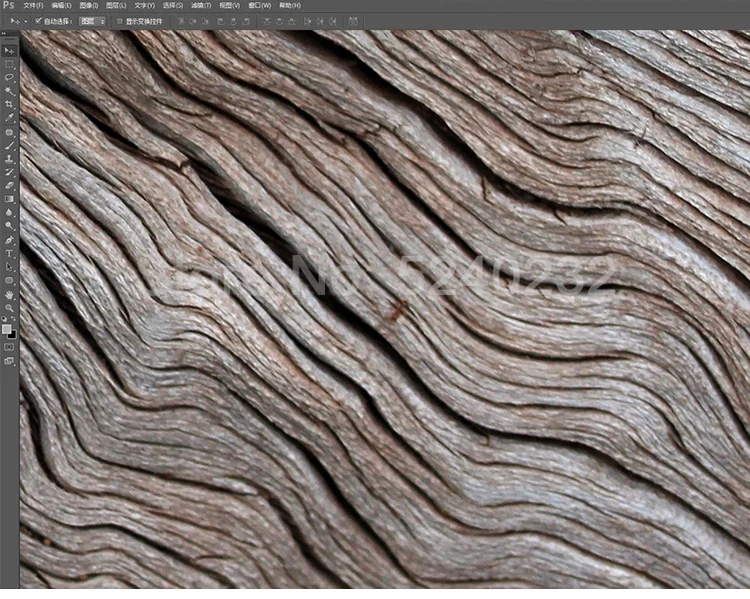Select the Crop tool
This screenshot has height=599, width=750.
tap(9, 104)
